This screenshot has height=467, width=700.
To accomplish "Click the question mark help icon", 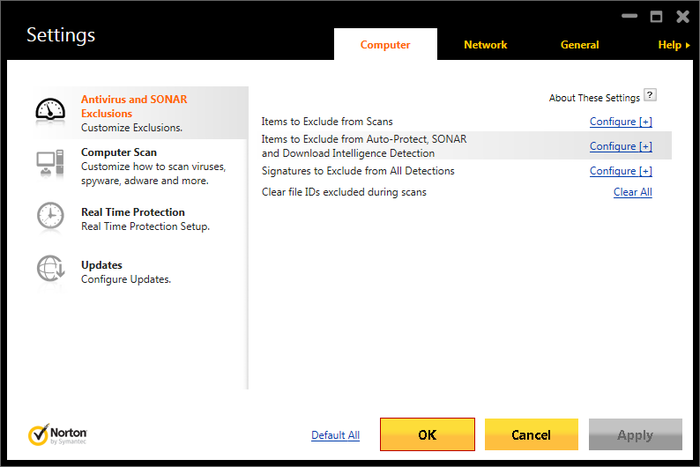I will pos(650,96).
